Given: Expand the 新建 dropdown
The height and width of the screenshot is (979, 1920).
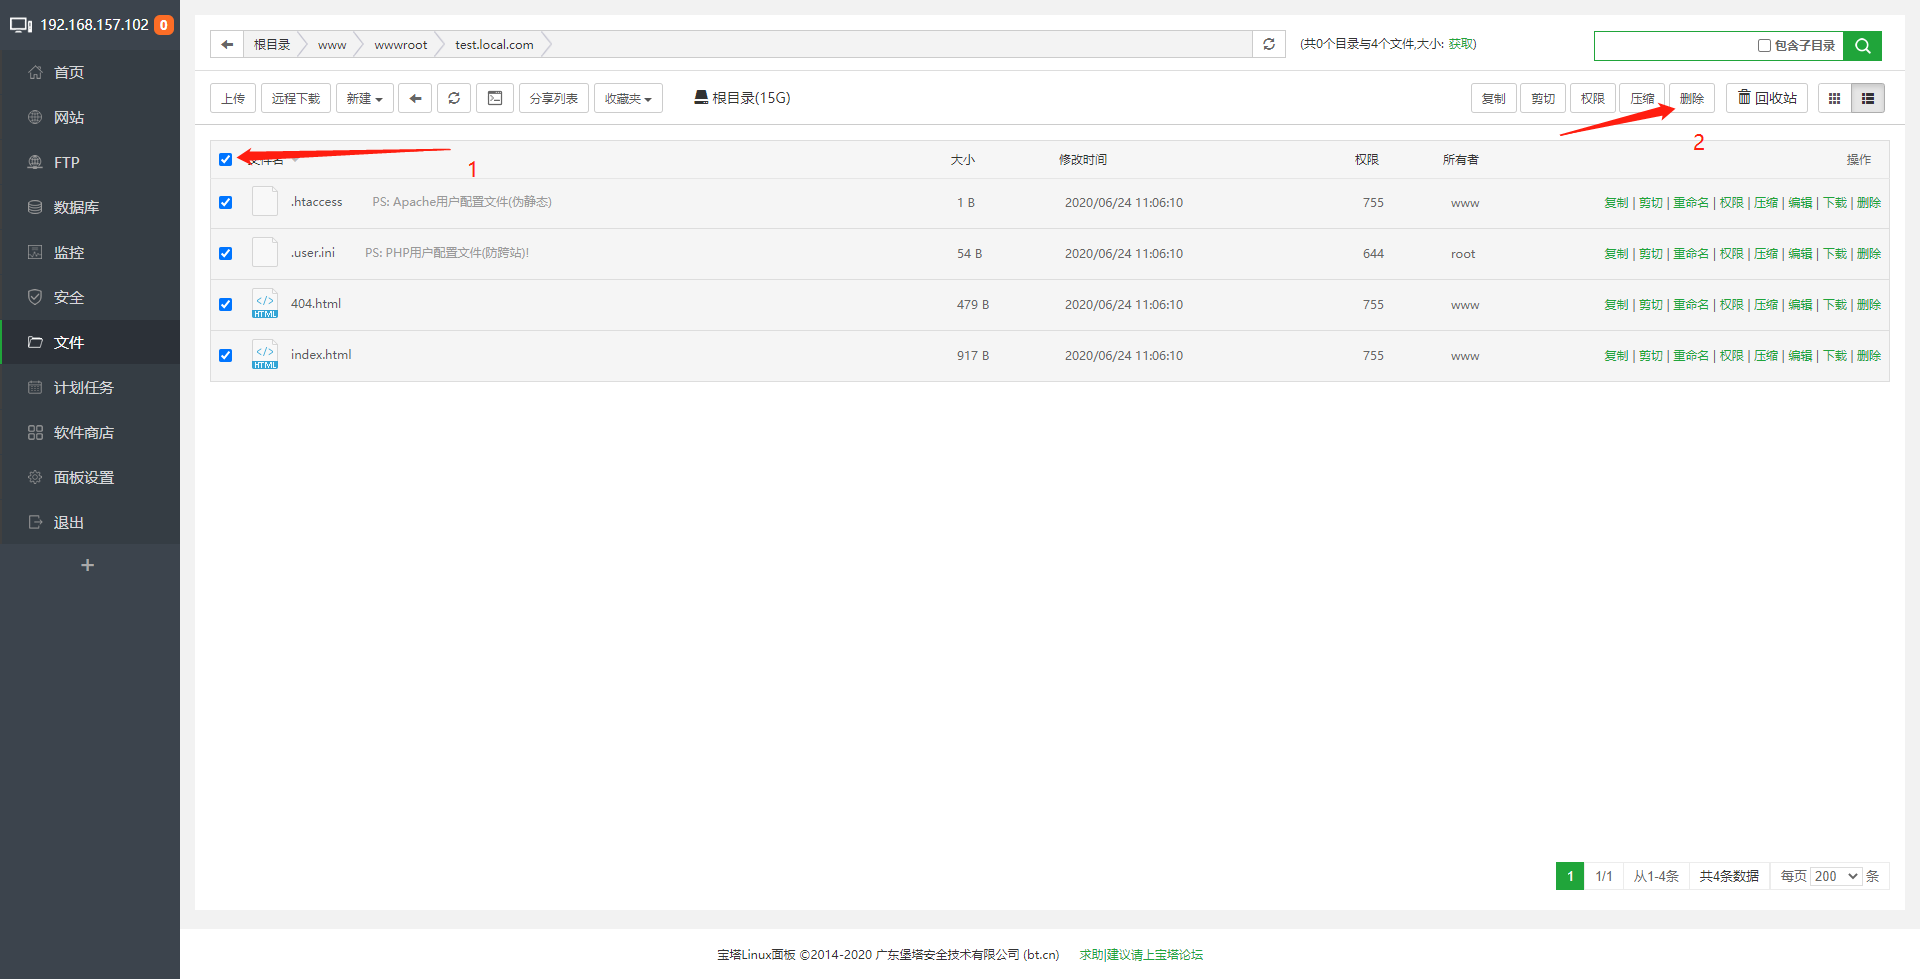Looking at the screenshot, I should (x=365, y=98).
